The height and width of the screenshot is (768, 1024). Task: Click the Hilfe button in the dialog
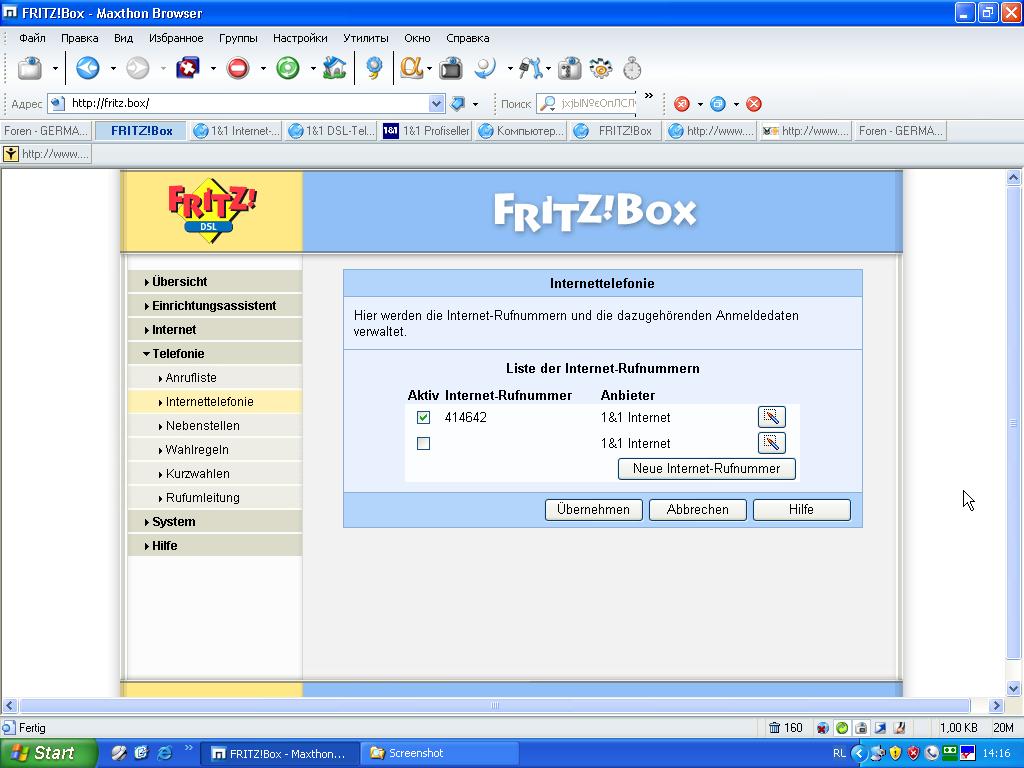point(801,509)
